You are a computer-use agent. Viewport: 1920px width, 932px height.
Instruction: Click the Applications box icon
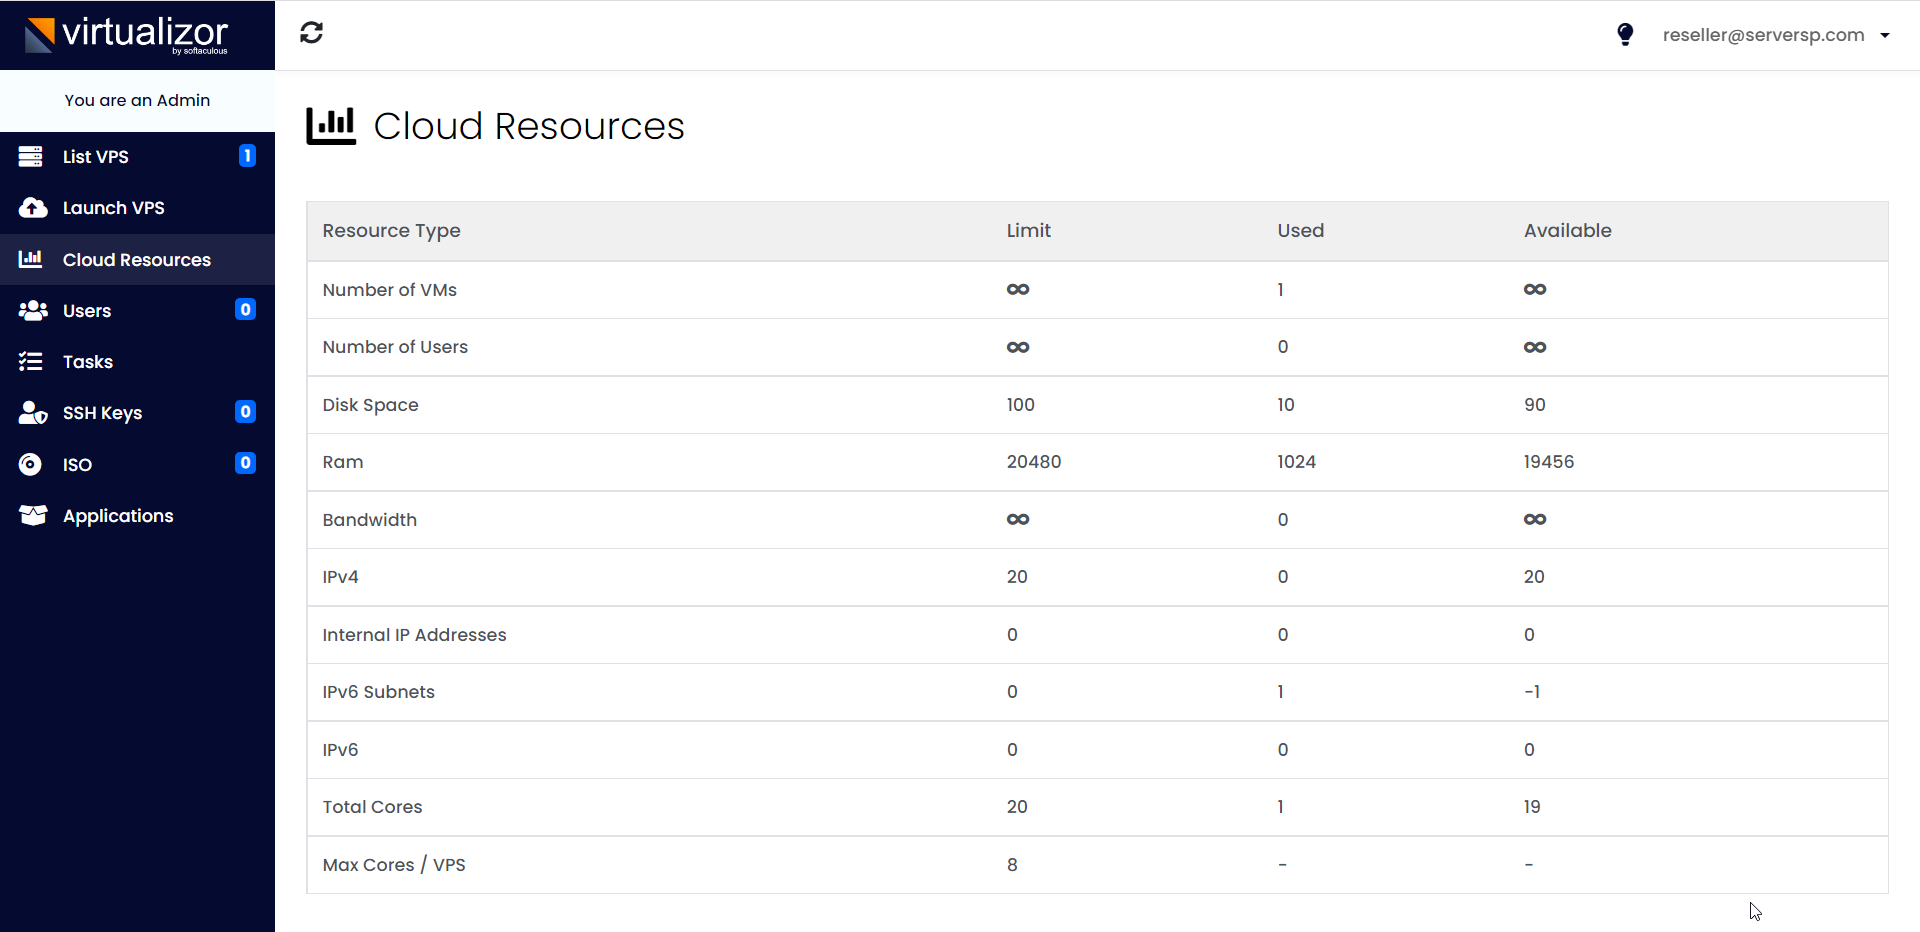pos(33,516)
